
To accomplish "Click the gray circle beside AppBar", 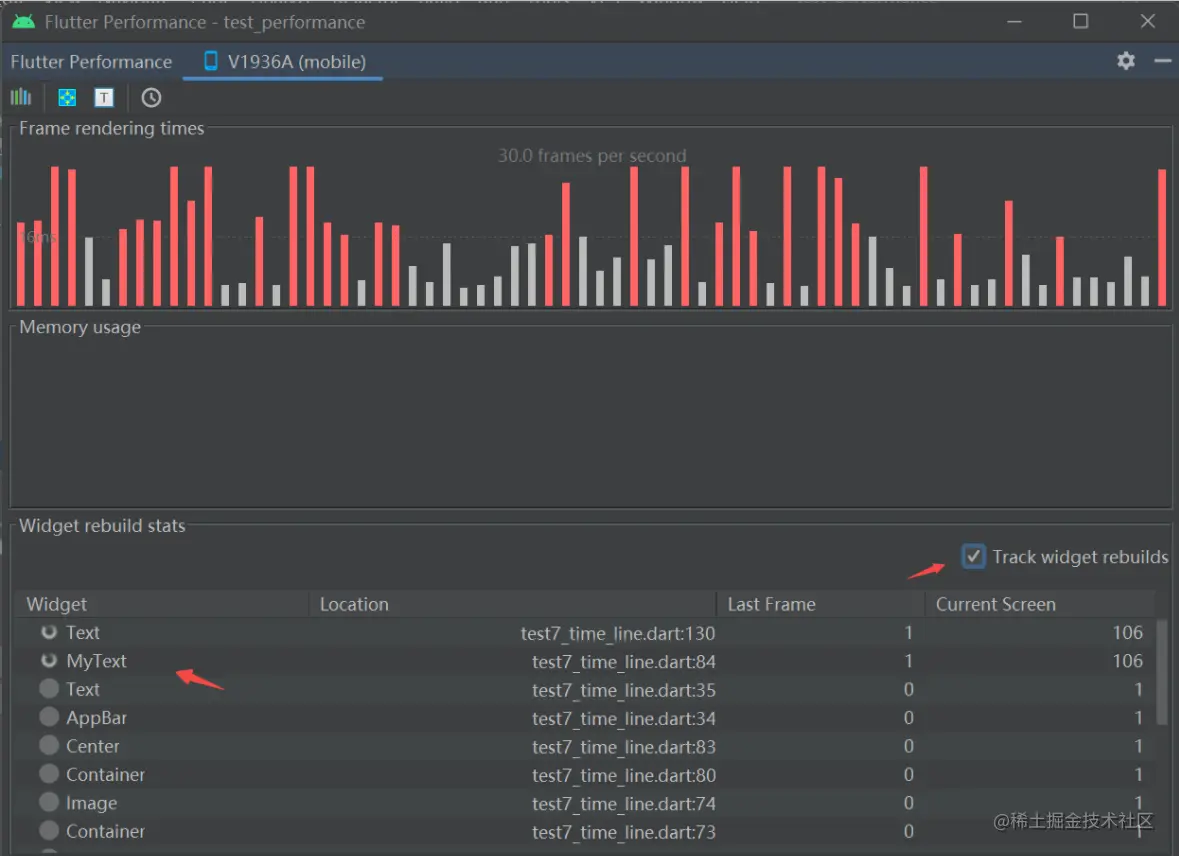I will click(49, 717).
